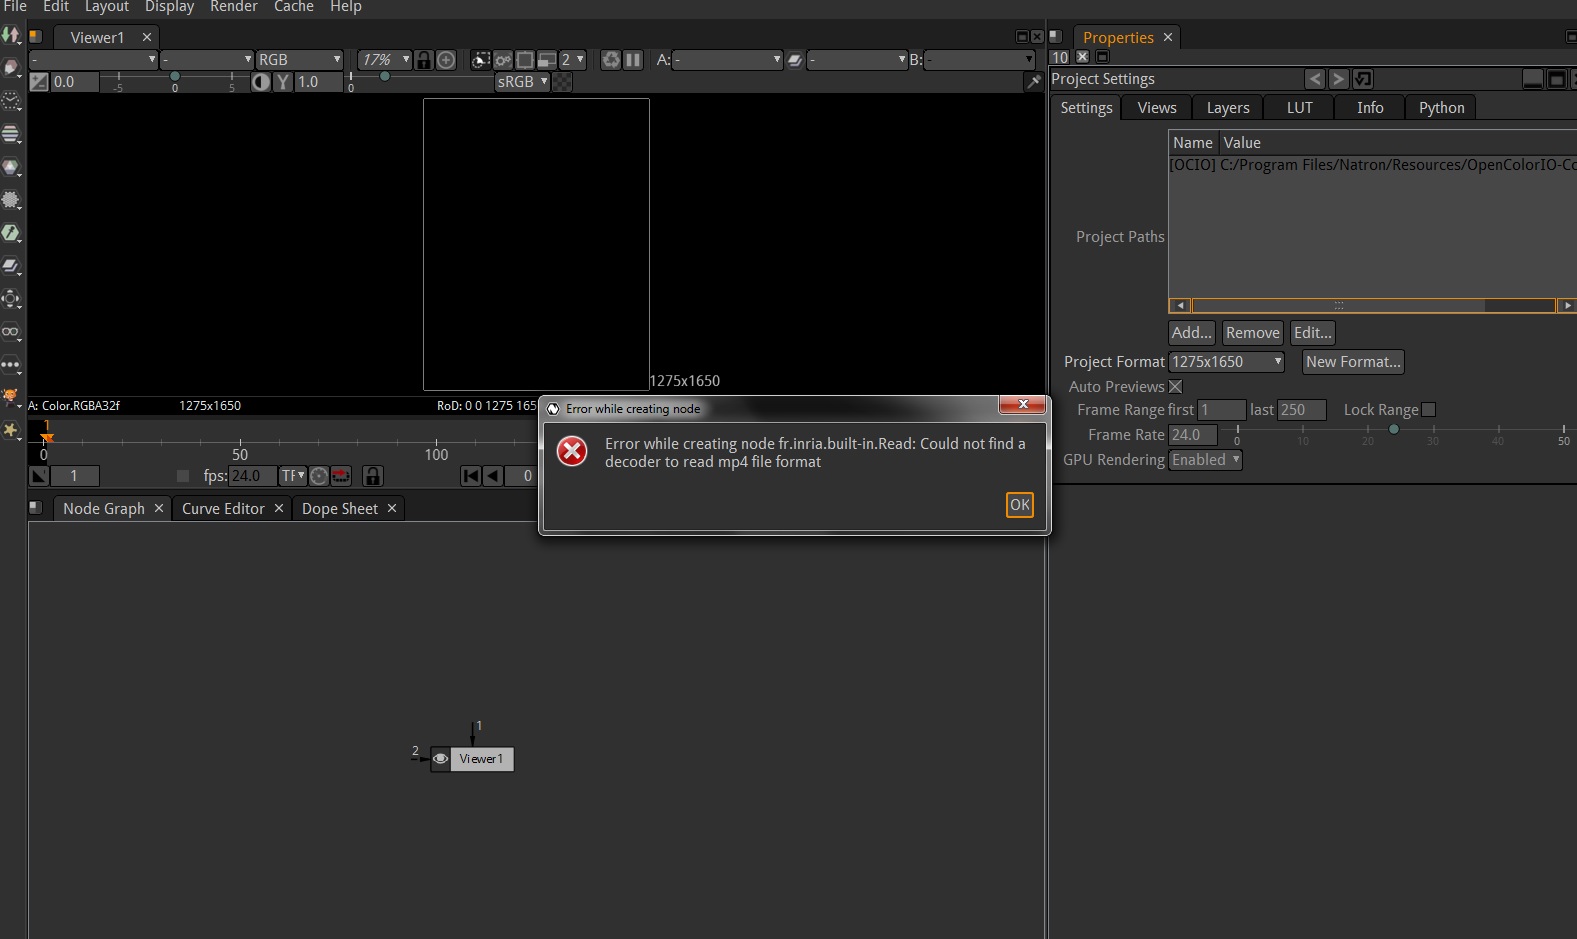The width and height of the screenshot is (1577, 939).
Task: Click the viewer gamma Y icon
Action: click(x=283, y=82)
